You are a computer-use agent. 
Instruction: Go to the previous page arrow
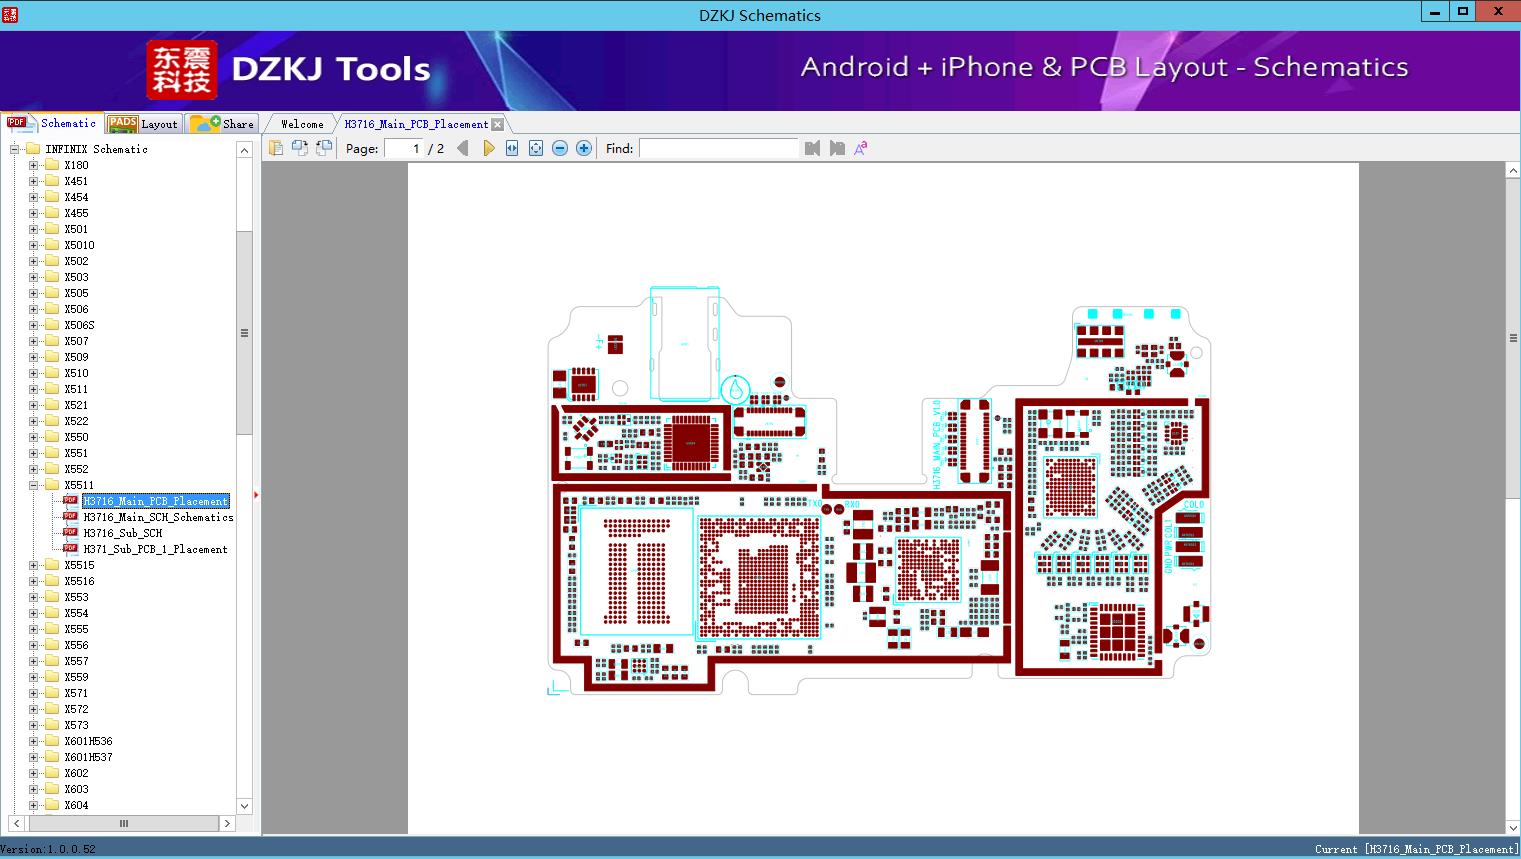(463, 148)
